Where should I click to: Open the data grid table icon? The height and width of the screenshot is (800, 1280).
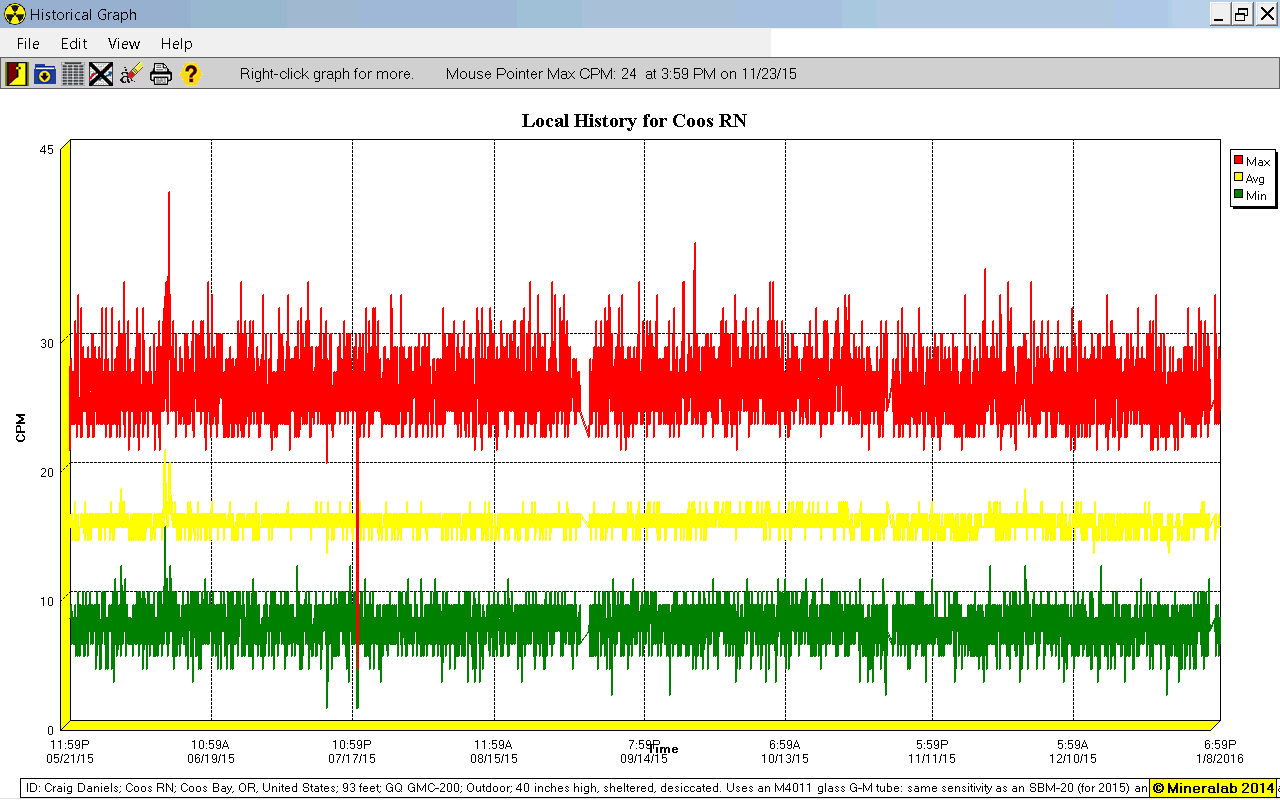click(73, 74)
